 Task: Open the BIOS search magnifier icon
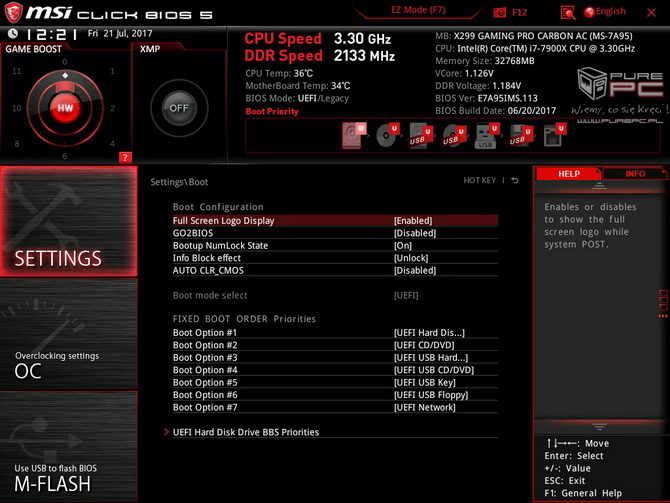point(567,13)
